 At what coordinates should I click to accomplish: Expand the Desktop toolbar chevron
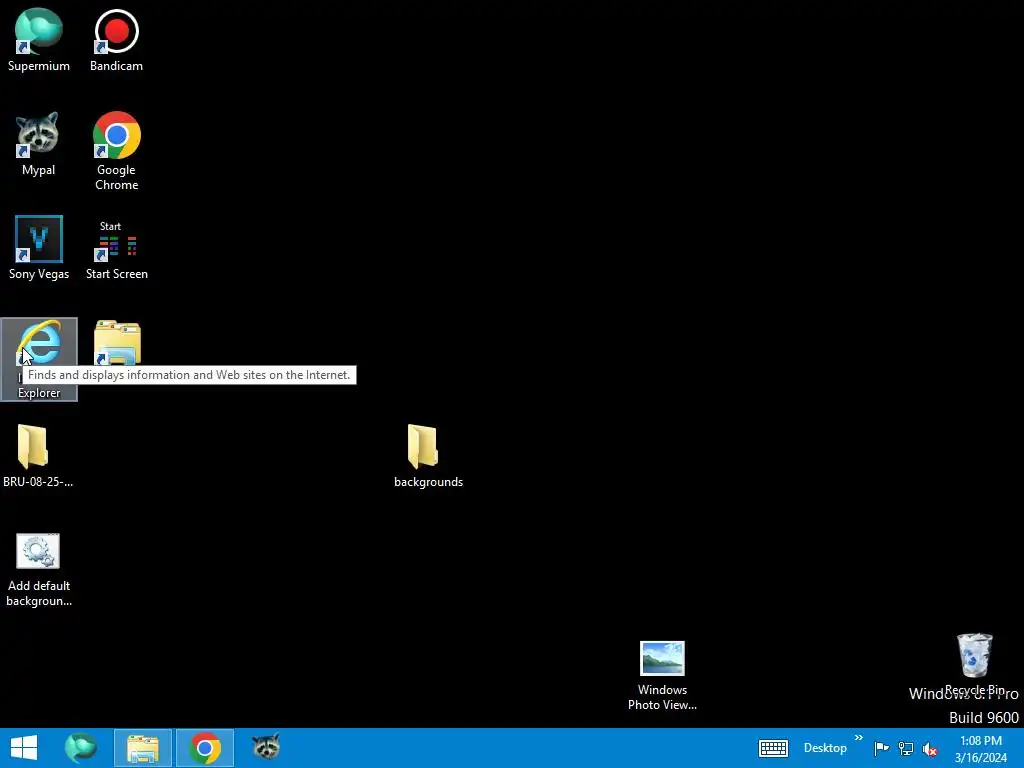click(858, 738)
